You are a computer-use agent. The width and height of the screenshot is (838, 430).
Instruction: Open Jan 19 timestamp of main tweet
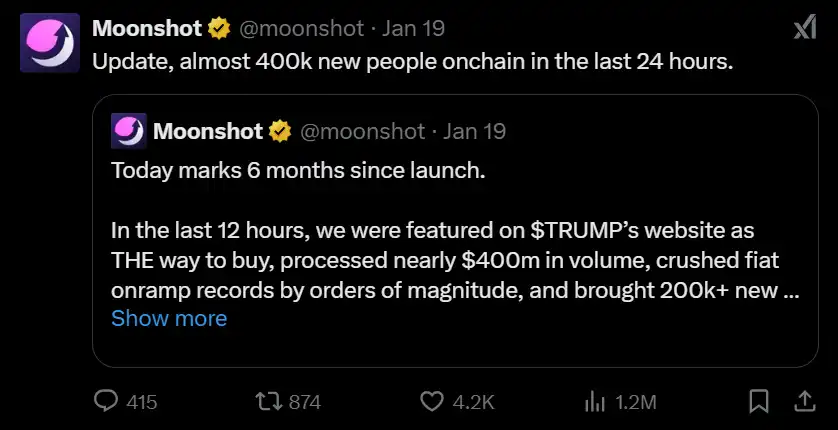412,29
